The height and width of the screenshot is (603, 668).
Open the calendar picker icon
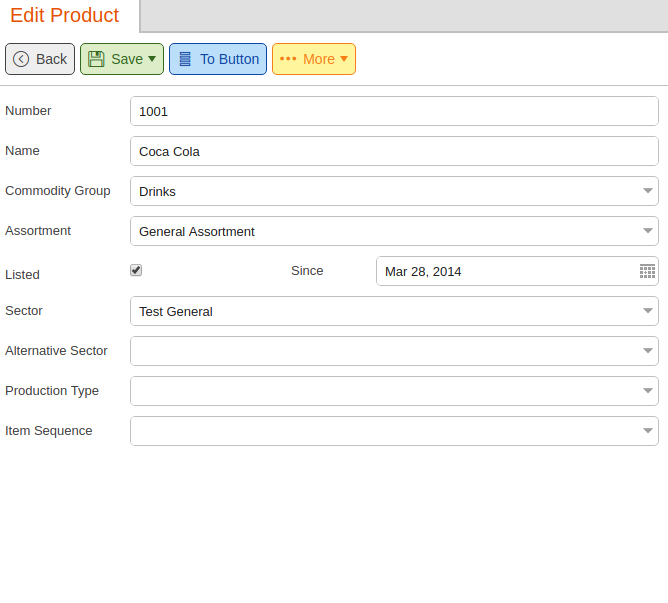pos(647,271)
